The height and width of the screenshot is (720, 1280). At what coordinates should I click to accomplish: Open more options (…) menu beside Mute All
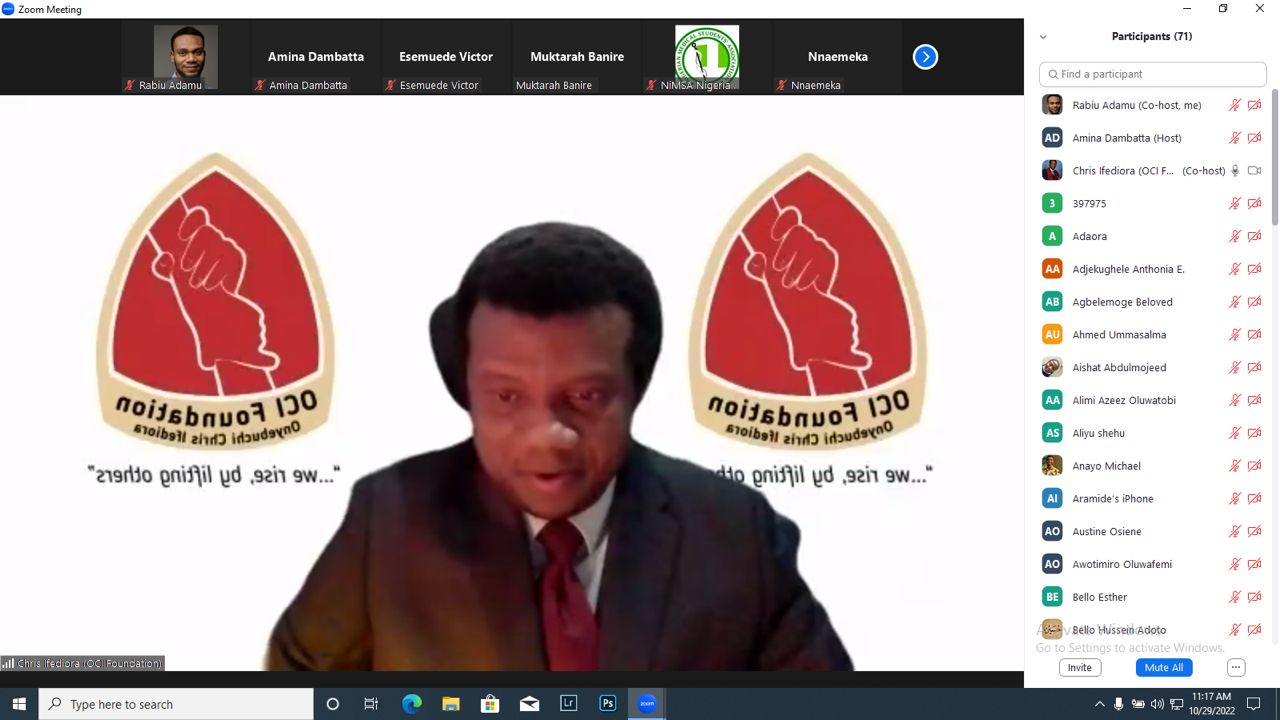[1236, 667]
